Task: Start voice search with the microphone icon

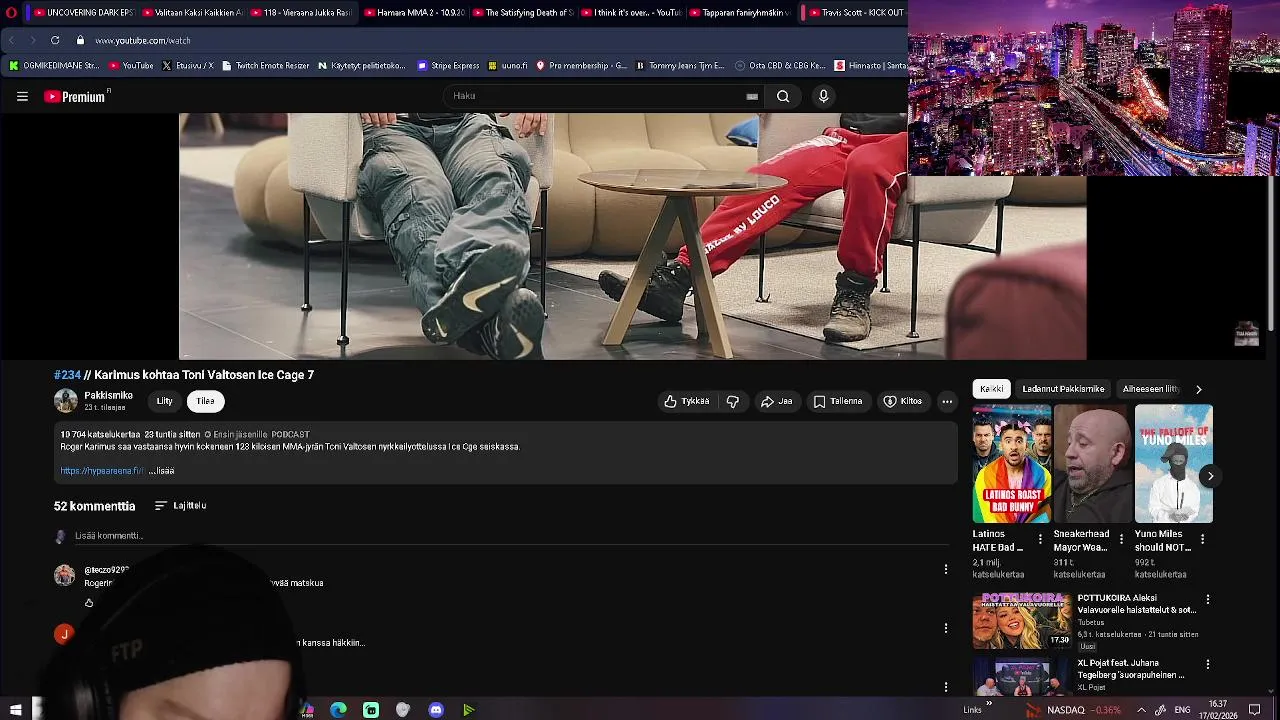Action: point(823,96)
